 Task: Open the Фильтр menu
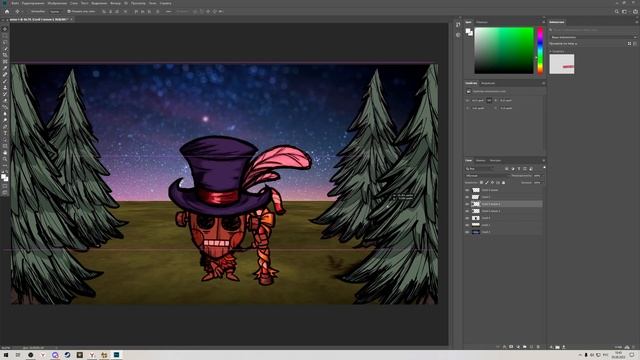pos(115,3)
